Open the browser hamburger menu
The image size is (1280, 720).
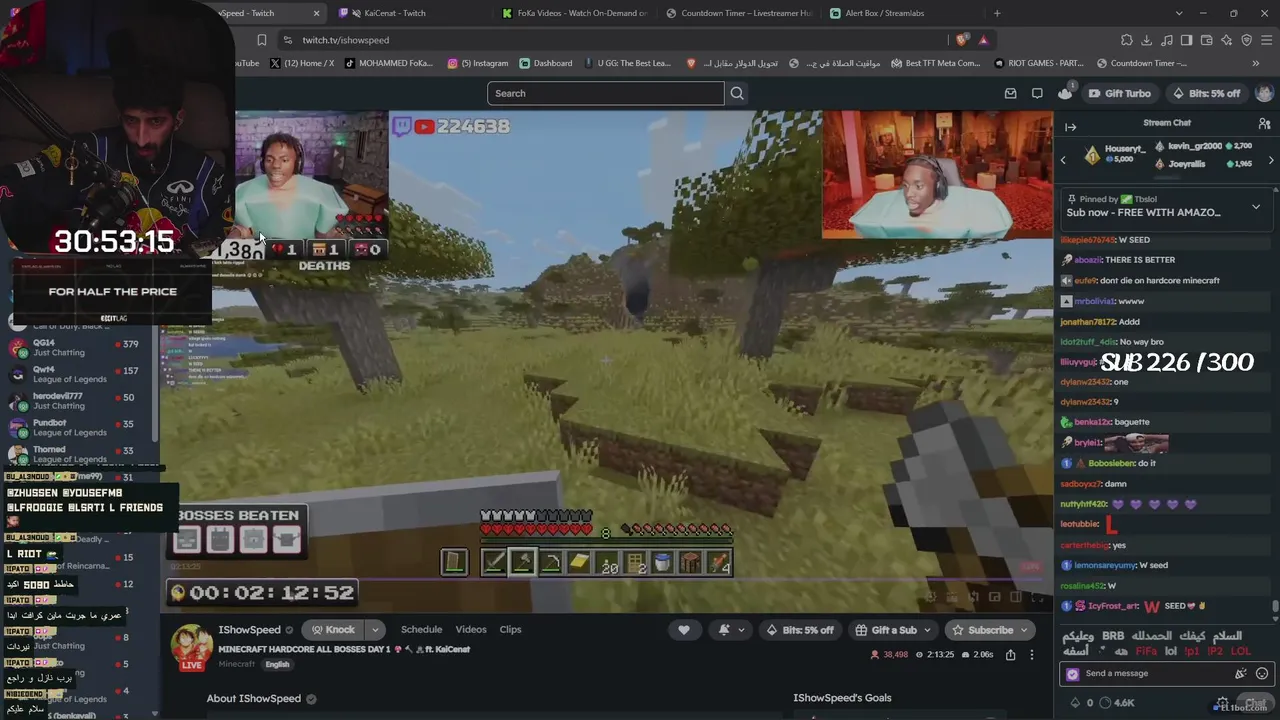click(x=1267, y=40)
